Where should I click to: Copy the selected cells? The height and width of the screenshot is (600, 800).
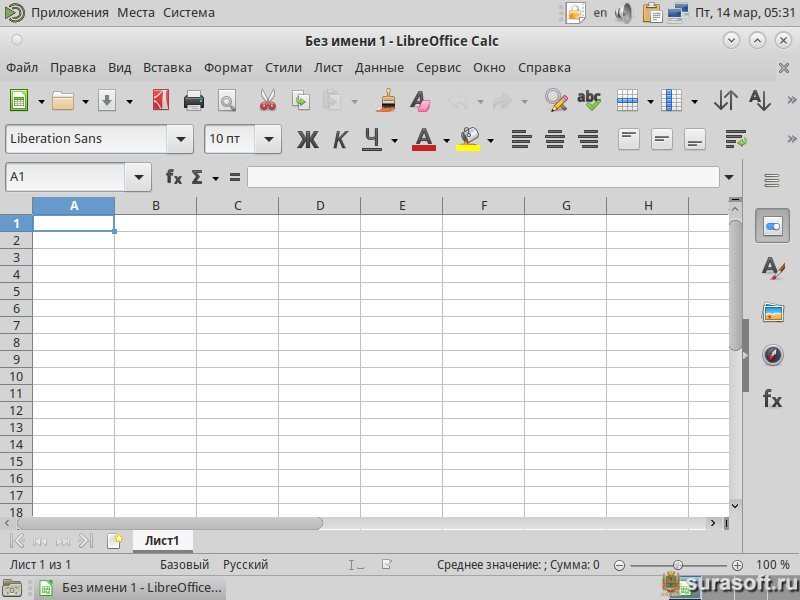[301, 101]
